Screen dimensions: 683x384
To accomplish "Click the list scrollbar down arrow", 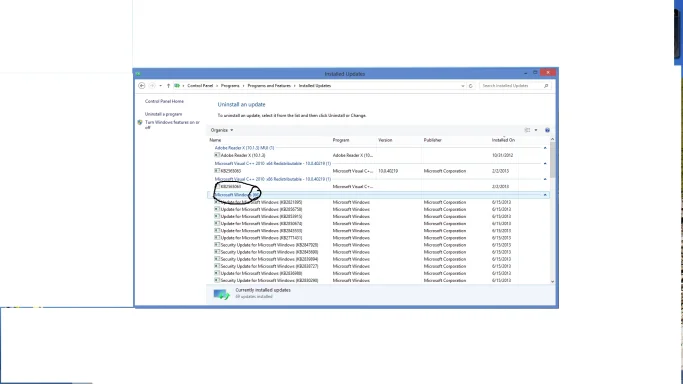I will [x=552, y=282].
